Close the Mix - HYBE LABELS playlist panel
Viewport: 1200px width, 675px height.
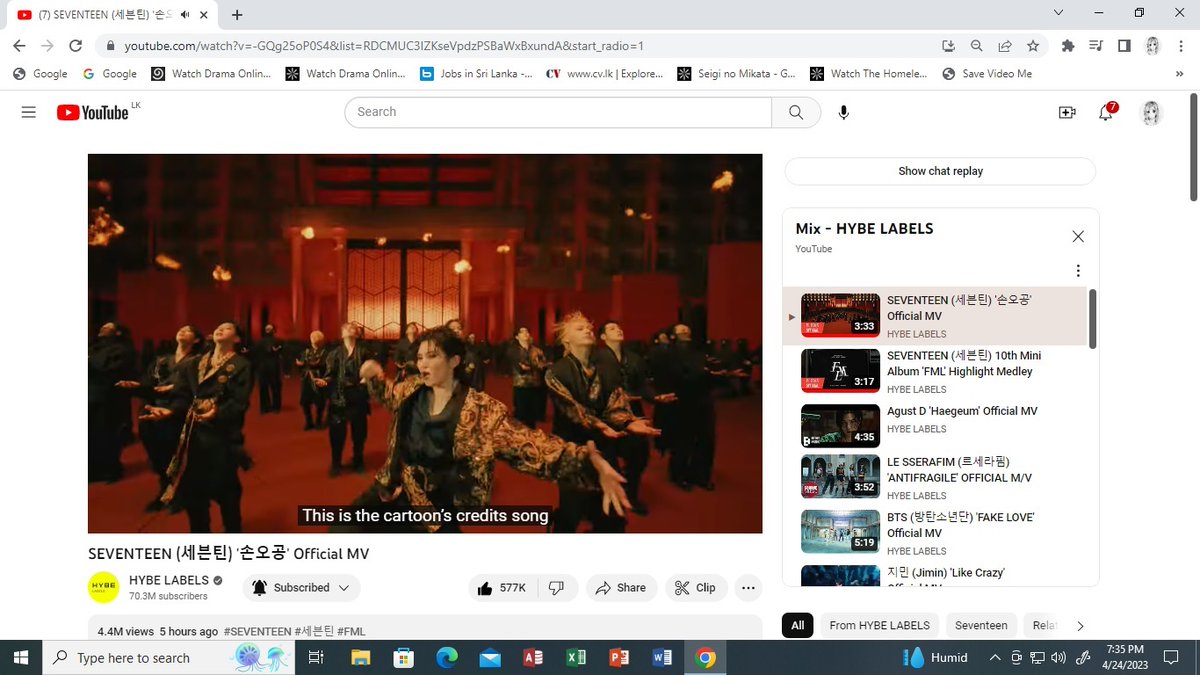pos(1078,237)
